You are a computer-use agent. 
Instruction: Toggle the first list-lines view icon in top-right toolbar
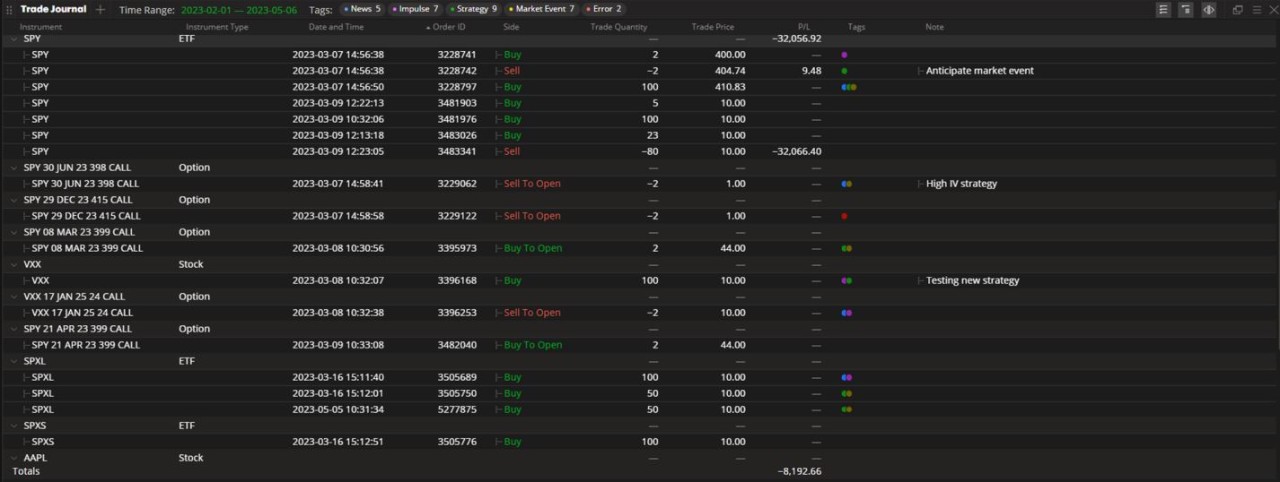[1163, 9]
